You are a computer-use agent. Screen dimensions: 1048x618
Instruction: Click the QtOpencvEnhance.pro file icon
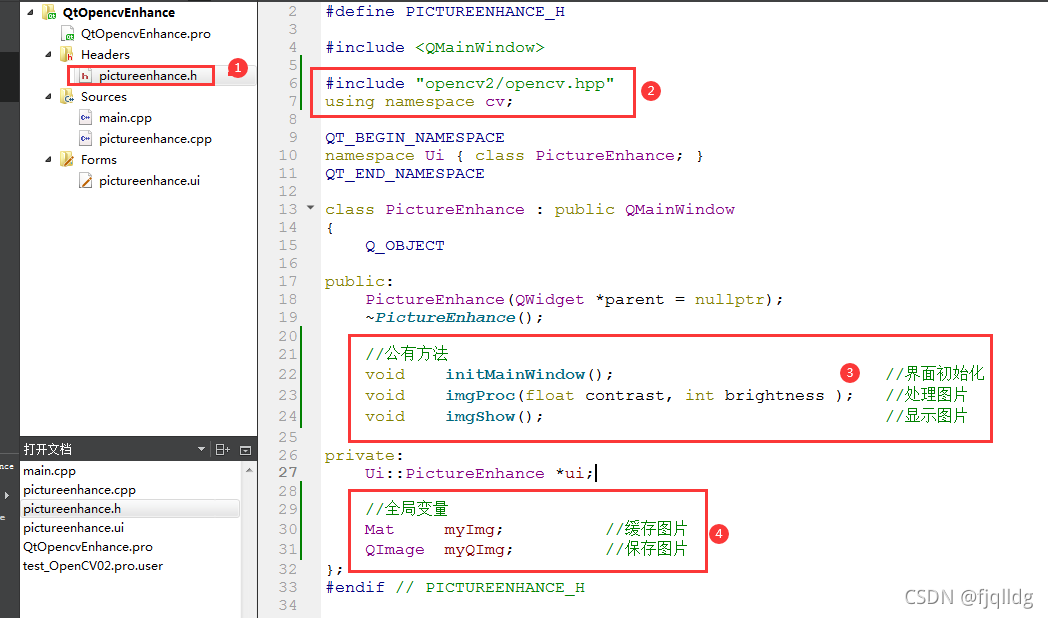coord(68,33)
